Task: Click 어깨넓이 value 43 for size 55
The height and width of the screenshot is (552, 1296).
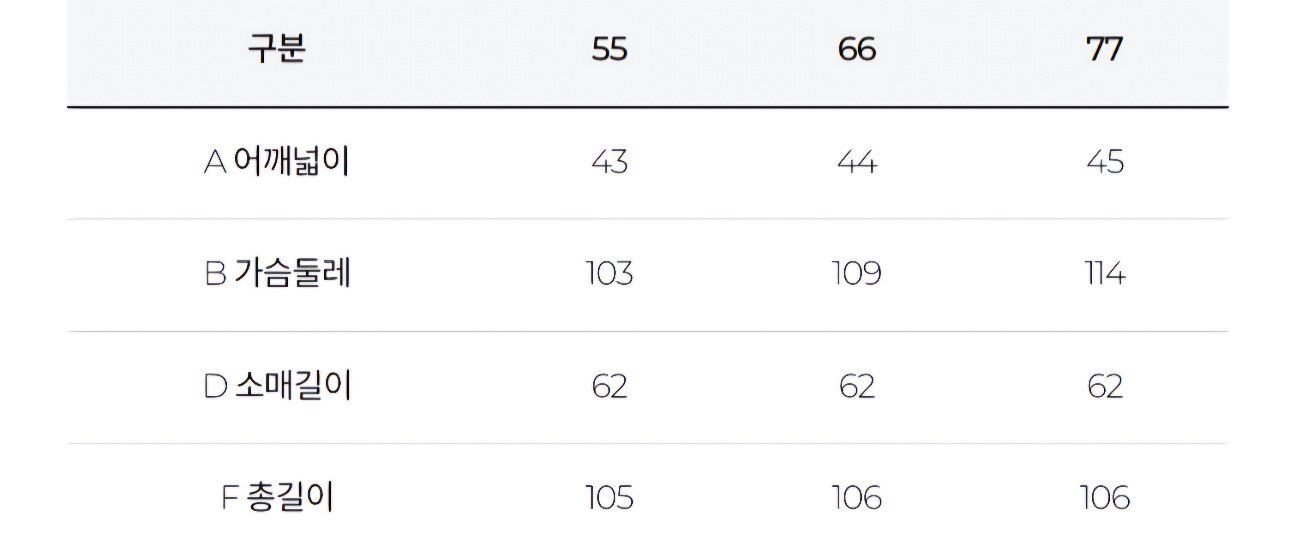Action: 609,162
